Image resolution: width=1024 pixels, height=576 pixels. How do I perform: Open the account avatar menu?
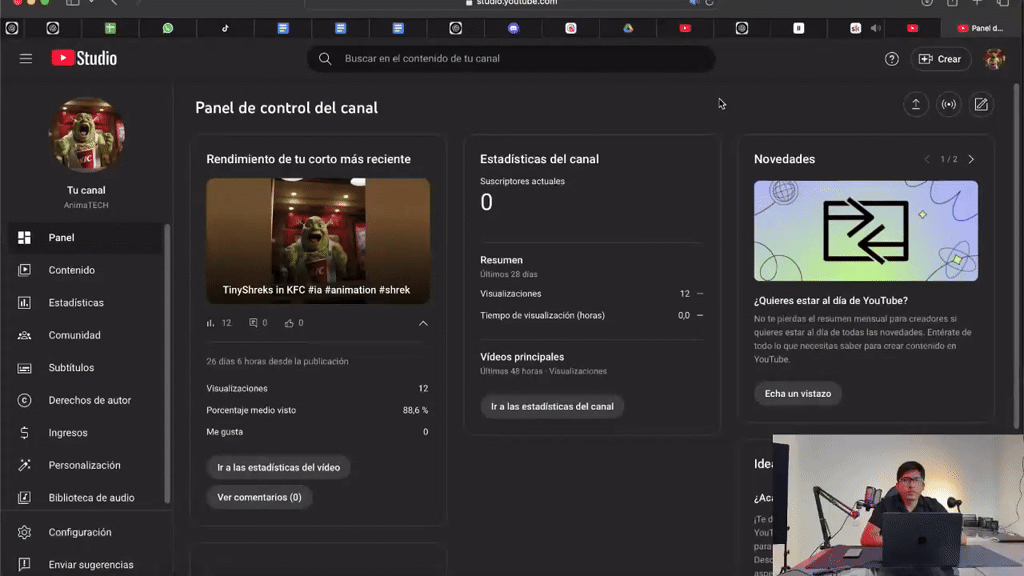(995, 59)
